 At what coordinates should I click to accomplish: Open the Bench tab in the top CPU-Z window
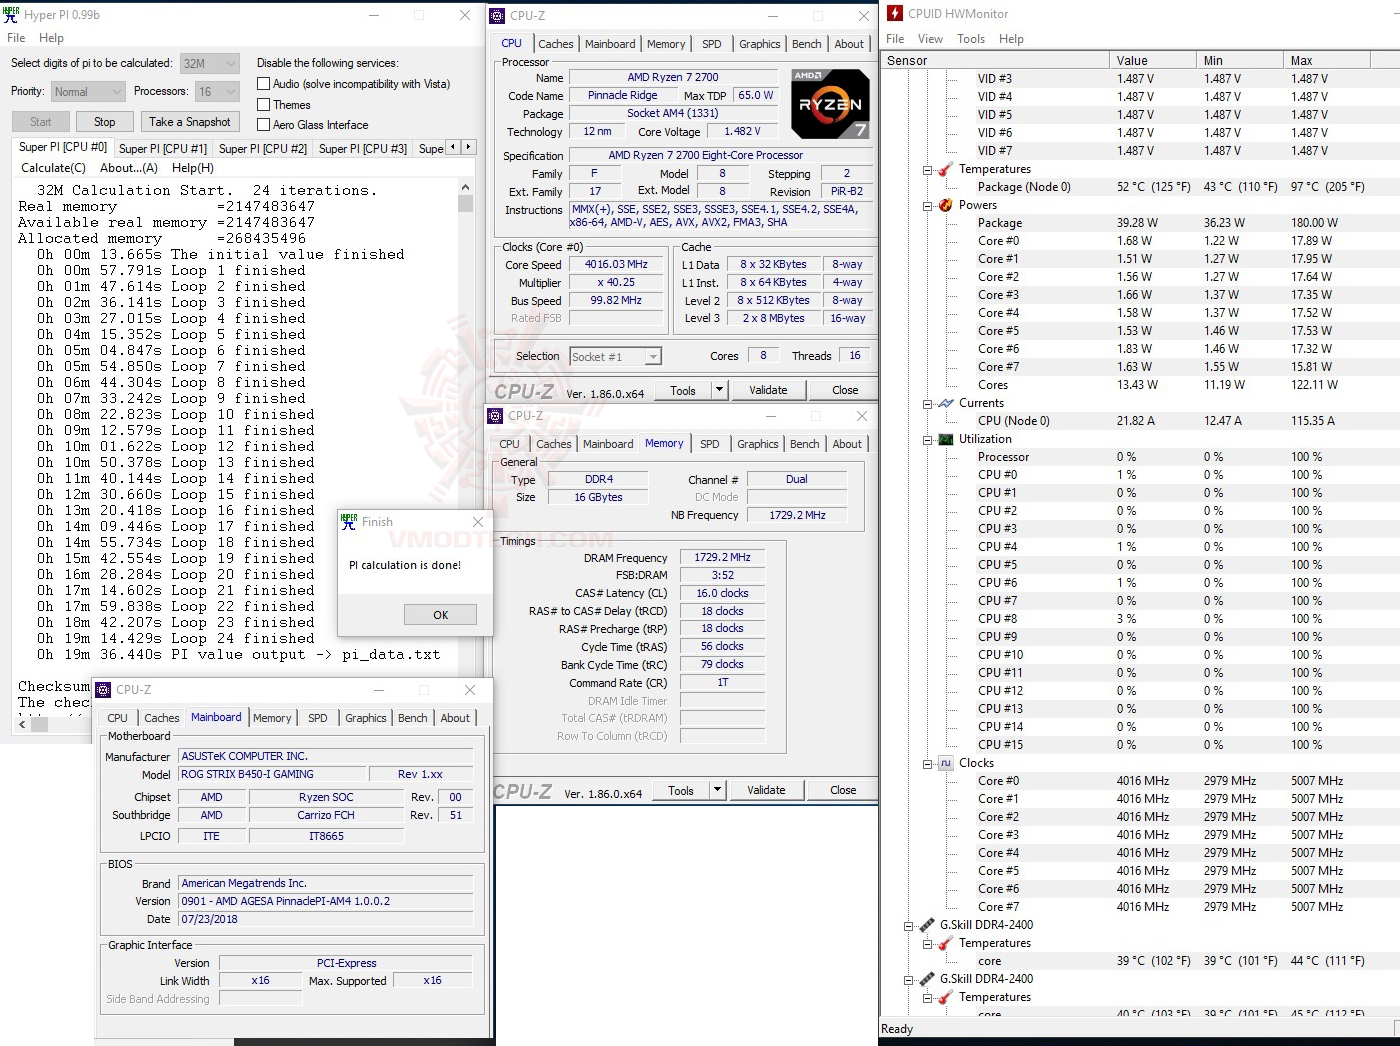[807, 44]
